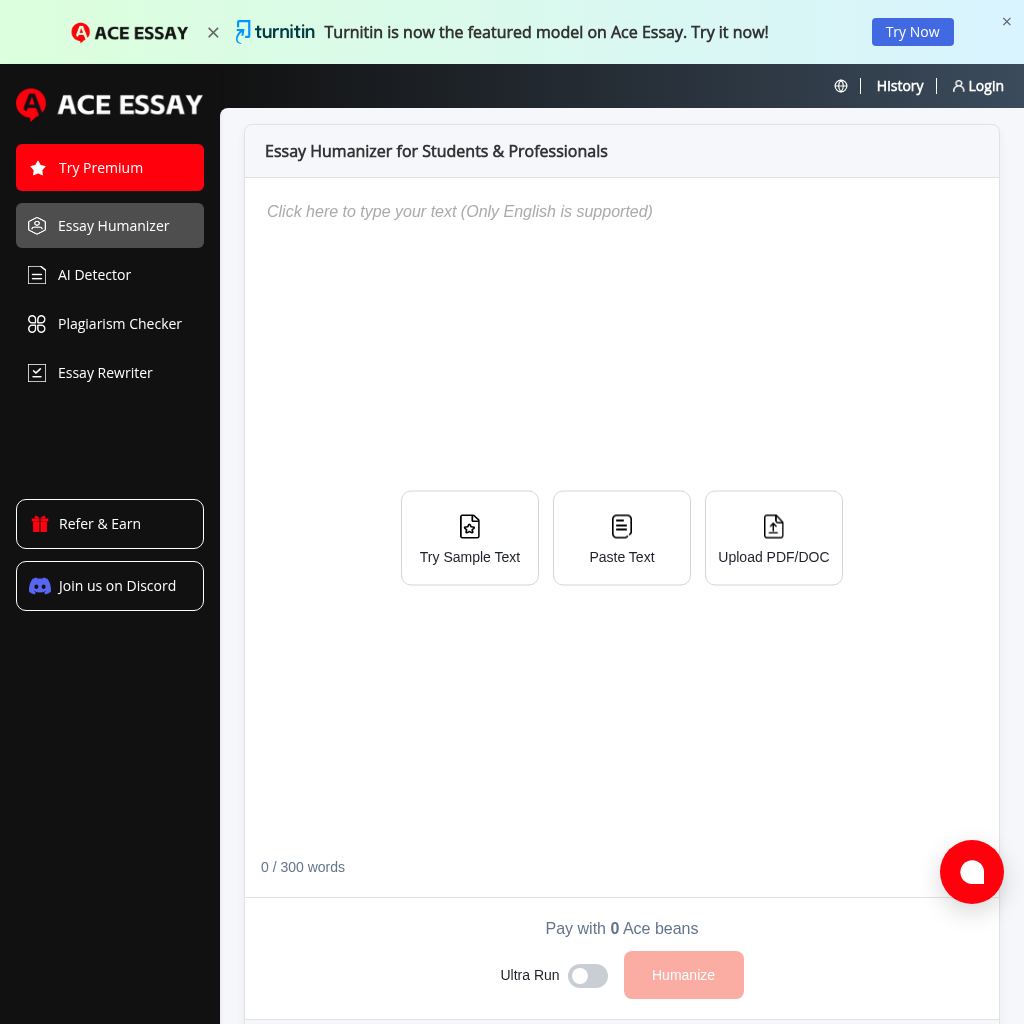
Task: Enable the Ultra Run toggle
Action: 588,975
